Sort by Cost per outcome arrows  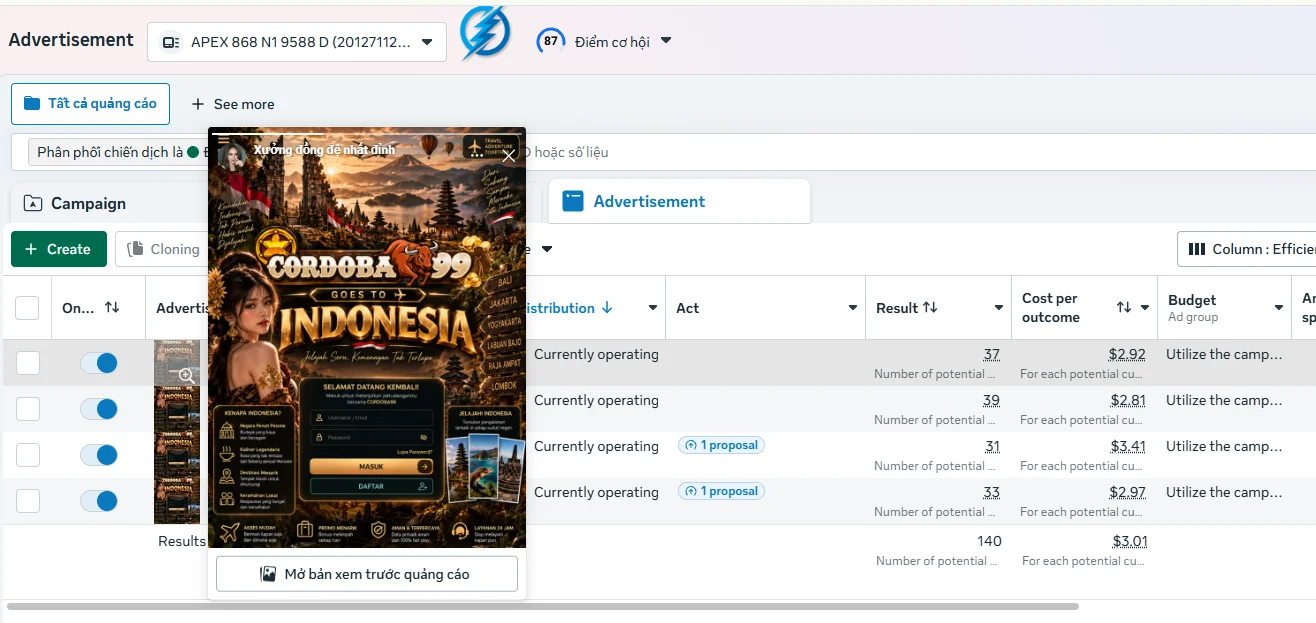point(1124,308)
